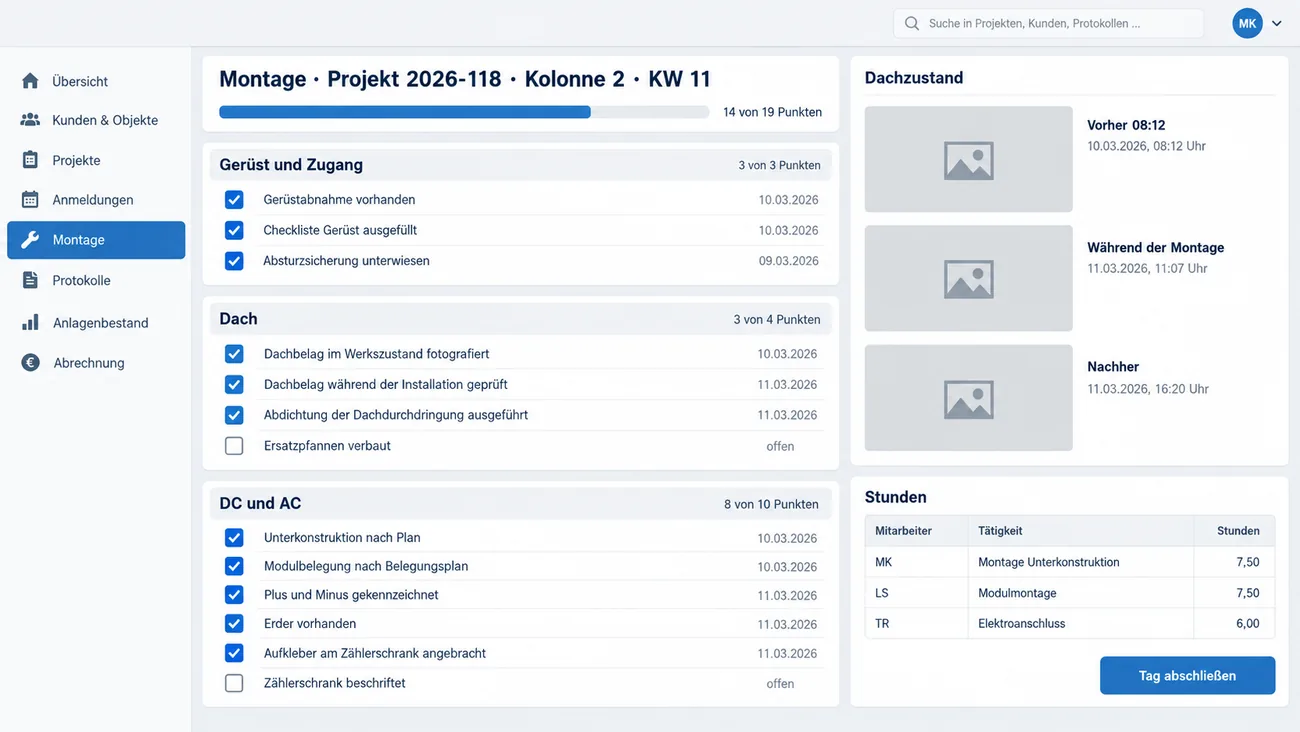Click the document icon beside Protokolle

(30, 281)
